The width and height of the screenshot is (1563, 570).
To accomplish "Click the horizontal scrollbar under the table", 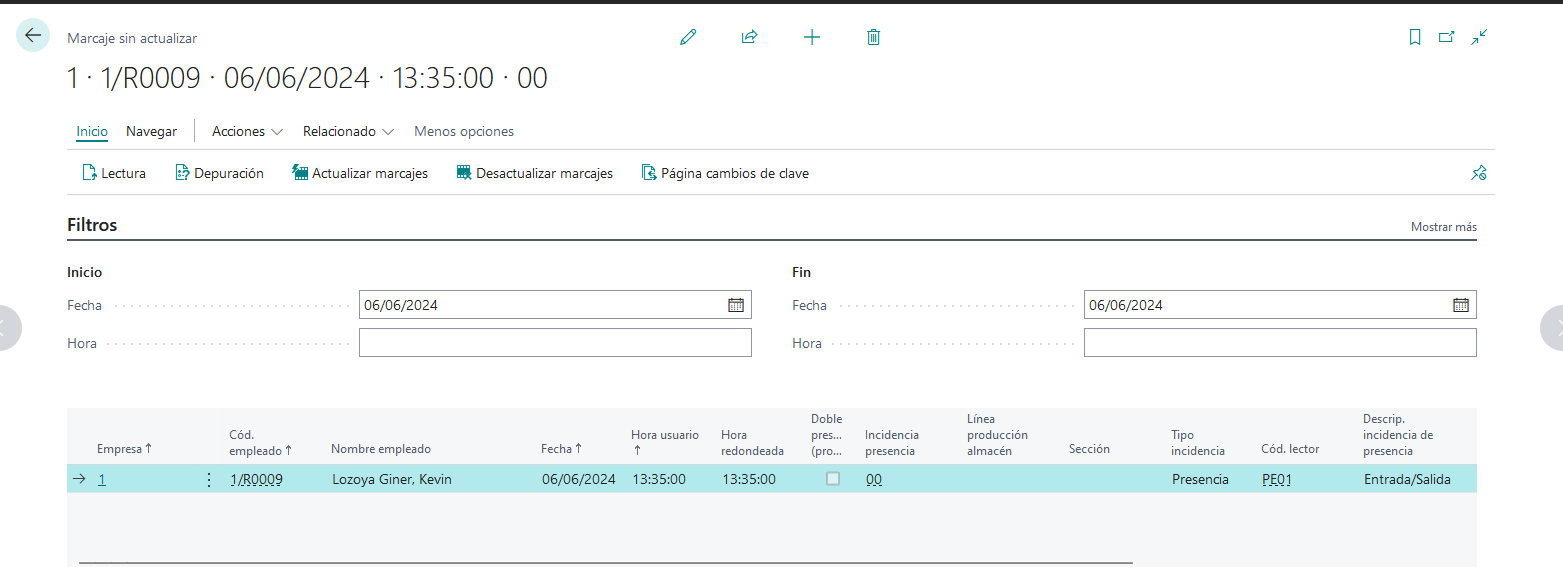I will pyautogui.click(x=605, y=563).
